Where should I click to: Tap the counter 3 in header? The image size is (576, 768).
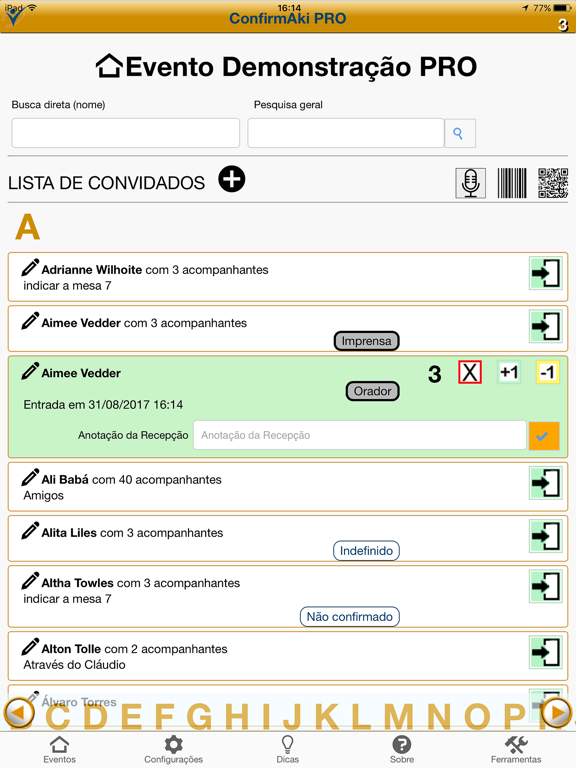pos(563,24)
